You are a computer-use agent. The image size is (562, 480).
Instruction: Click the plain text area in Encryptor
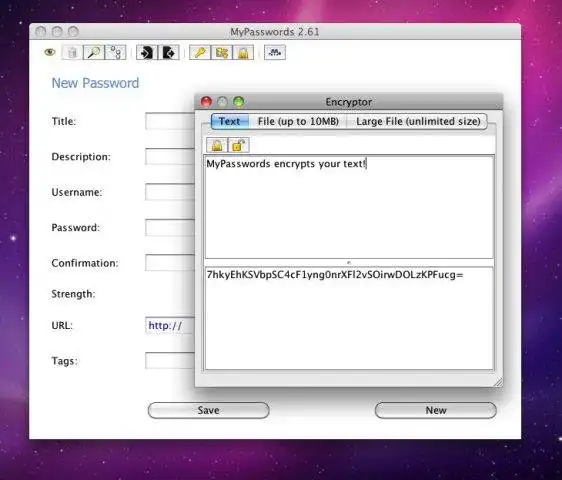click(x=349, y=207)
